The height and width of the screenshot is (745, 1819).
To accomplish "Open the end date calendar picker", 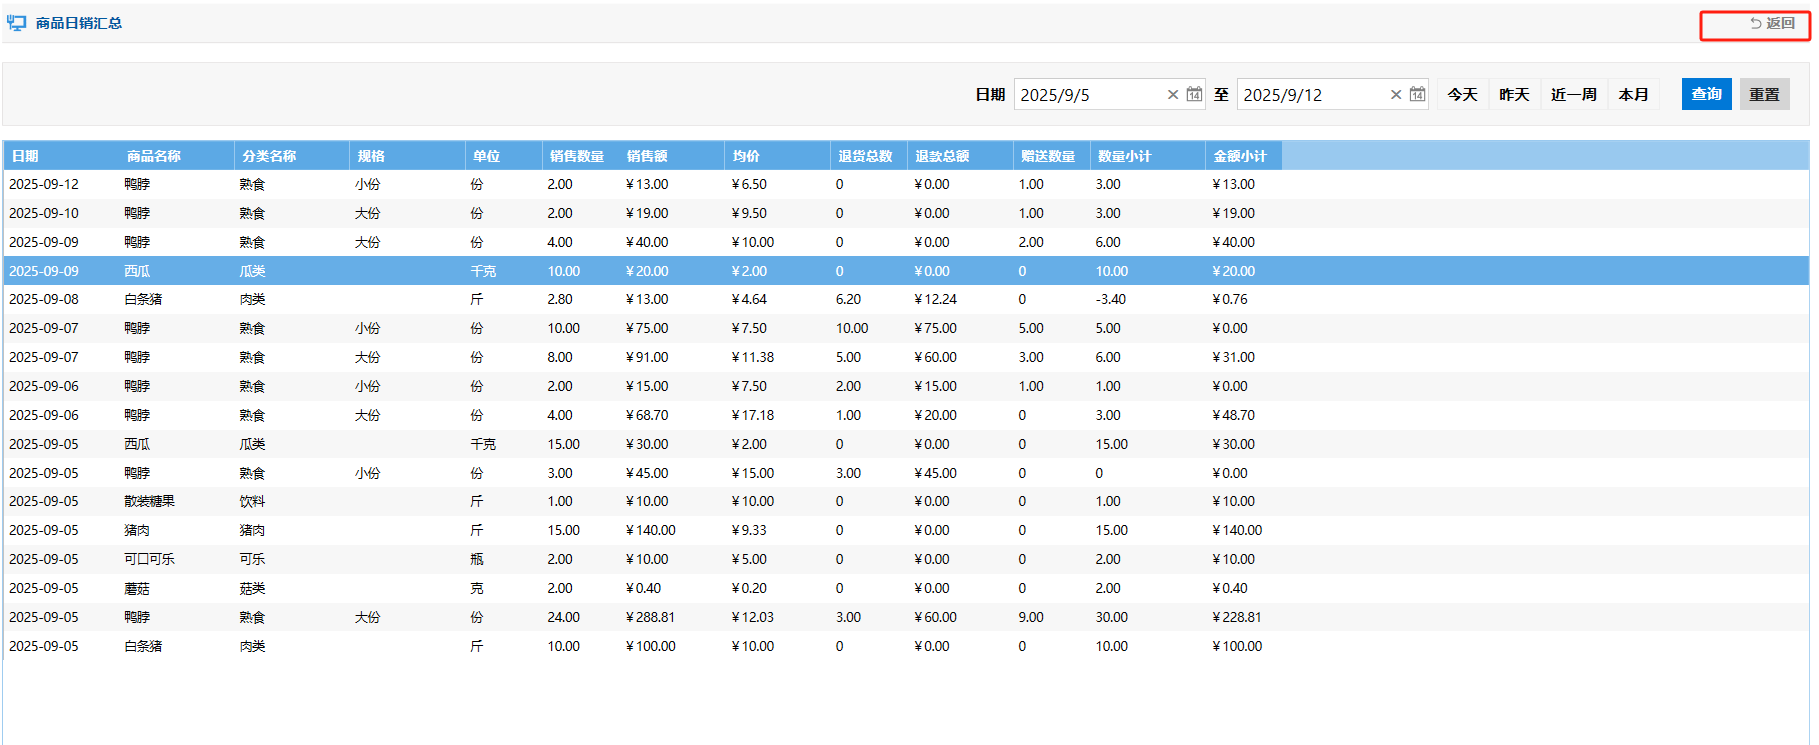I will click(x=1417, y=95).
